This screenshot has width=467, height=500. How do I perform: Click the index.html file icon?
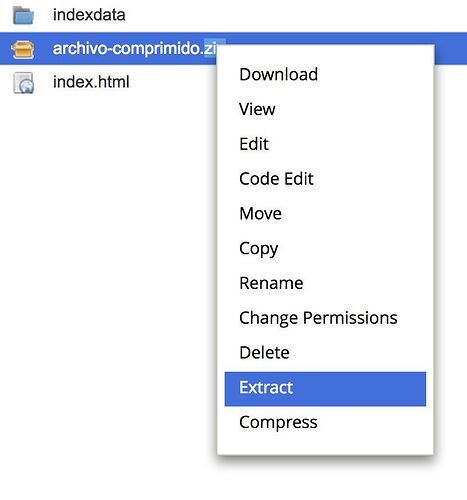[x=23, y=83]
